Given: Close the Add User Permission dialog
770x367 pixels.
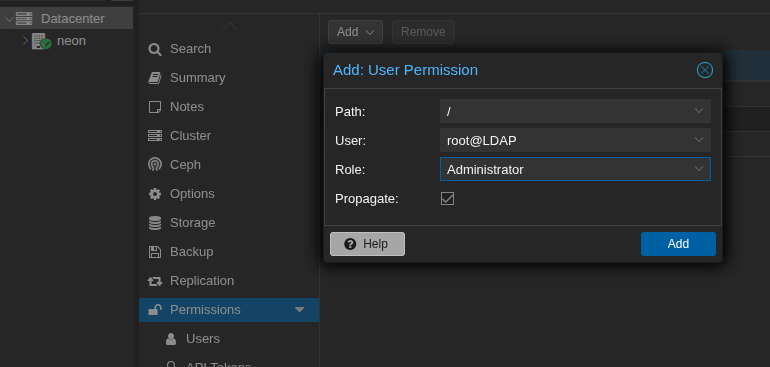Looking at the screenshot, I should click(x=705, y=70).
